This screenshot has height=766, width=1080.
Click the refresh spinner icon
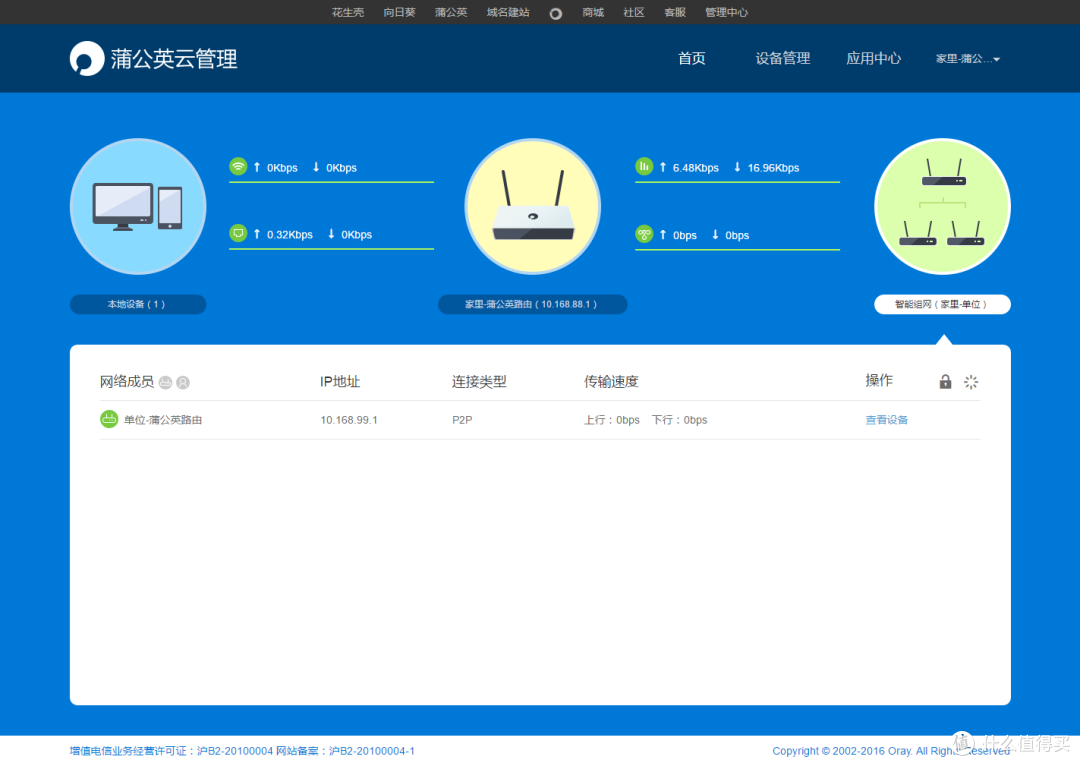pos(970,382)
